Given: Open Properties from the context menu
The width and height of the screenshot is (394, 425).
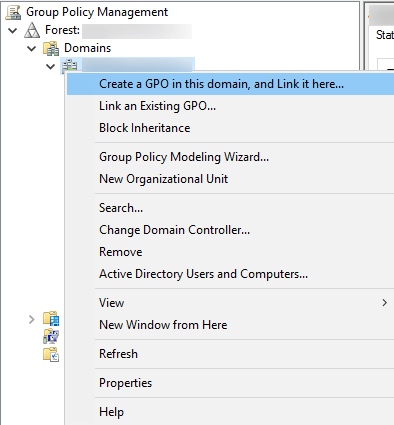Looking at the screenshot, I should pos(230,383).
